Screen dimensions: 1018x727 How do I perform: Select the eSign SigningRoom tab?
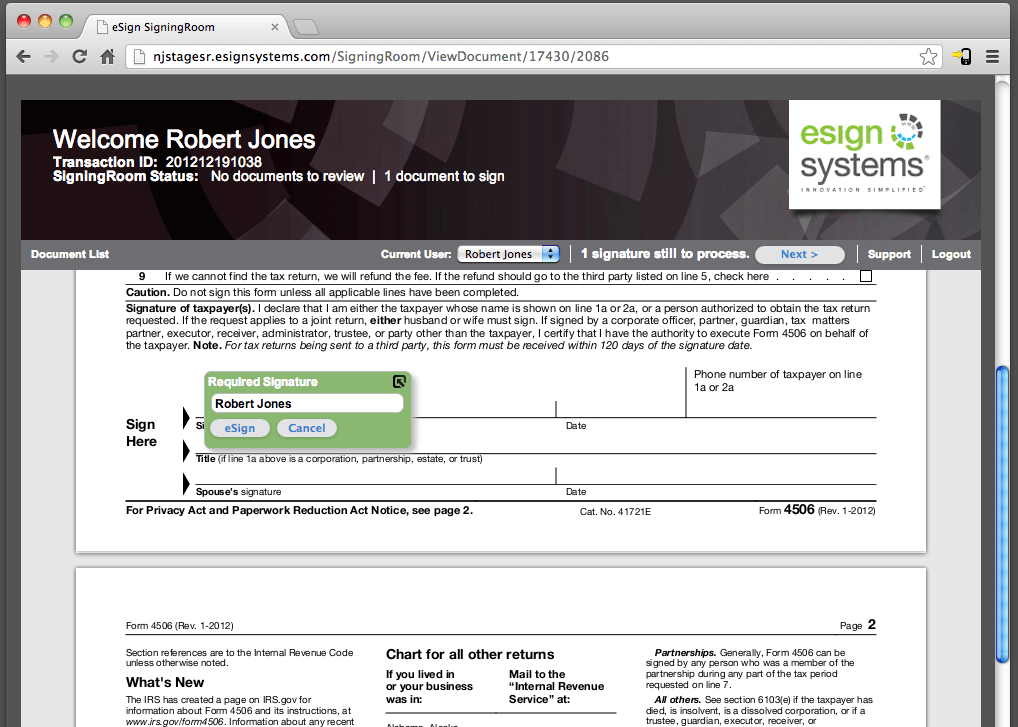pyautogui.click(x=180, y=27)
